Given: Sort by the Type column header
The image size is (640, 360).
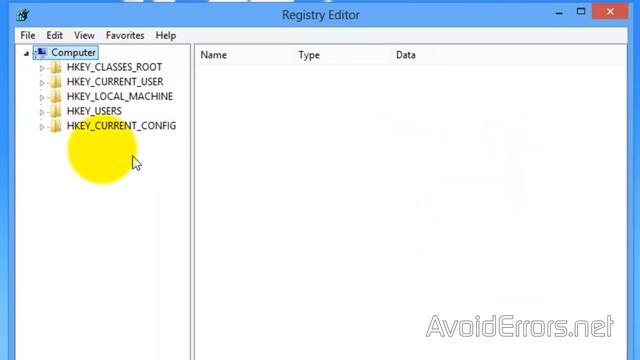Looking at the screenshot, I should 342,55.
